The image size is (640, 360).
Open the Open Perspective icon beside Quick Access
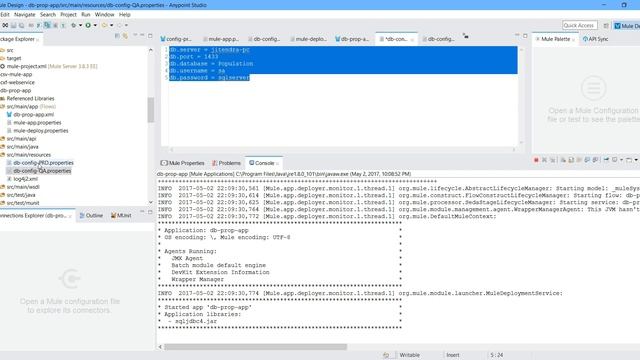606,26
